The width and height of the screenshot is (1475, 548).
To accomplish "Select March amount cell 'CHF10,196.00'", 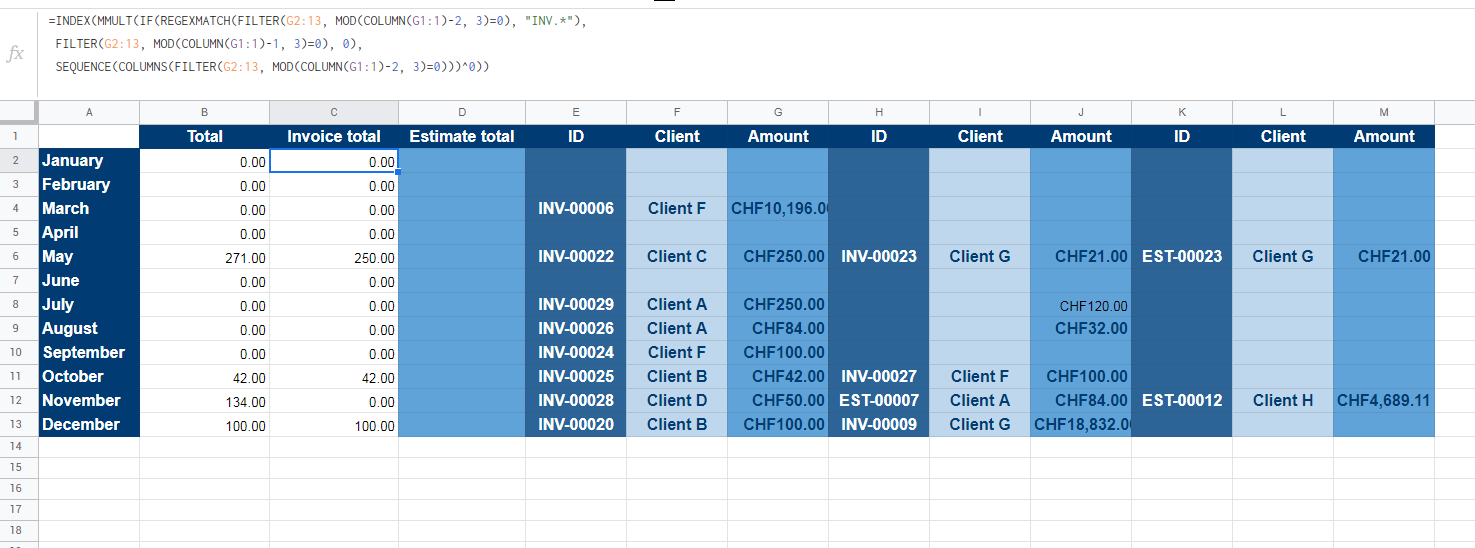I will pyautogui.click(x=778, y=208).
